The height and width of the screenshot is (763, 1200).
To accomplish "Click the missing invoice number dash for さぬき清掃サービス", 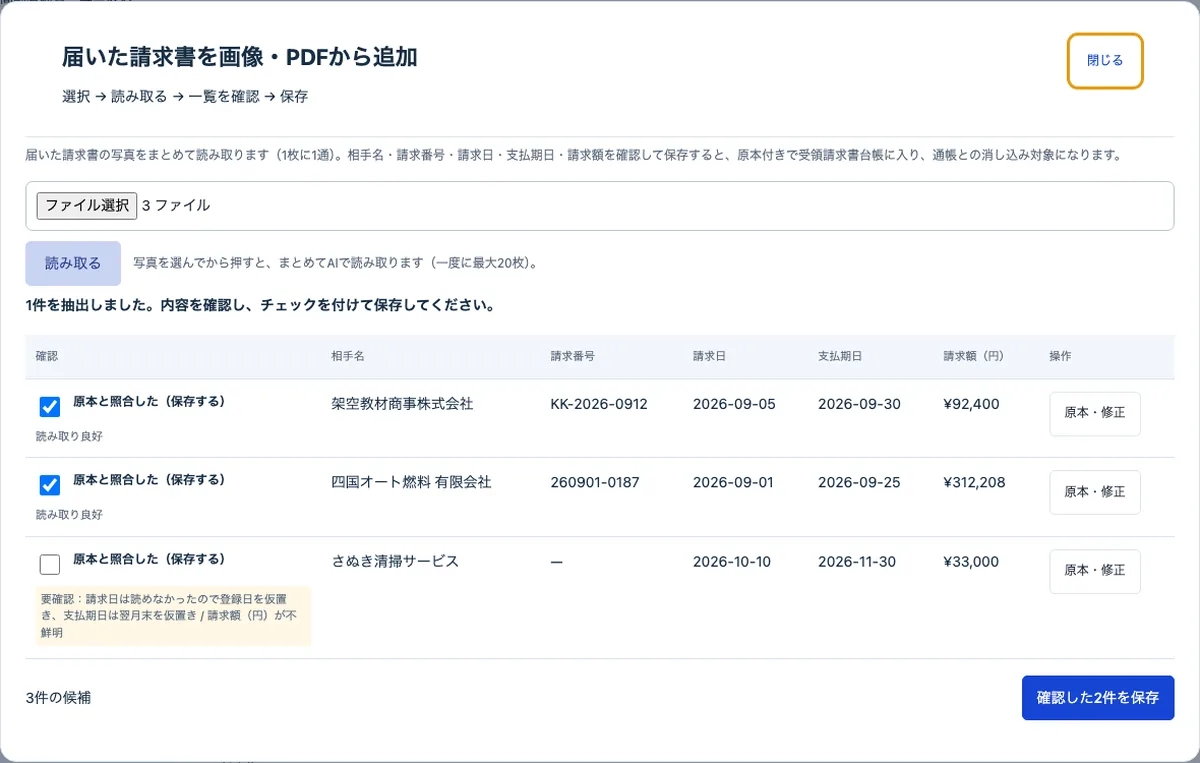I will pyautogui.click(x=557, y=562).
